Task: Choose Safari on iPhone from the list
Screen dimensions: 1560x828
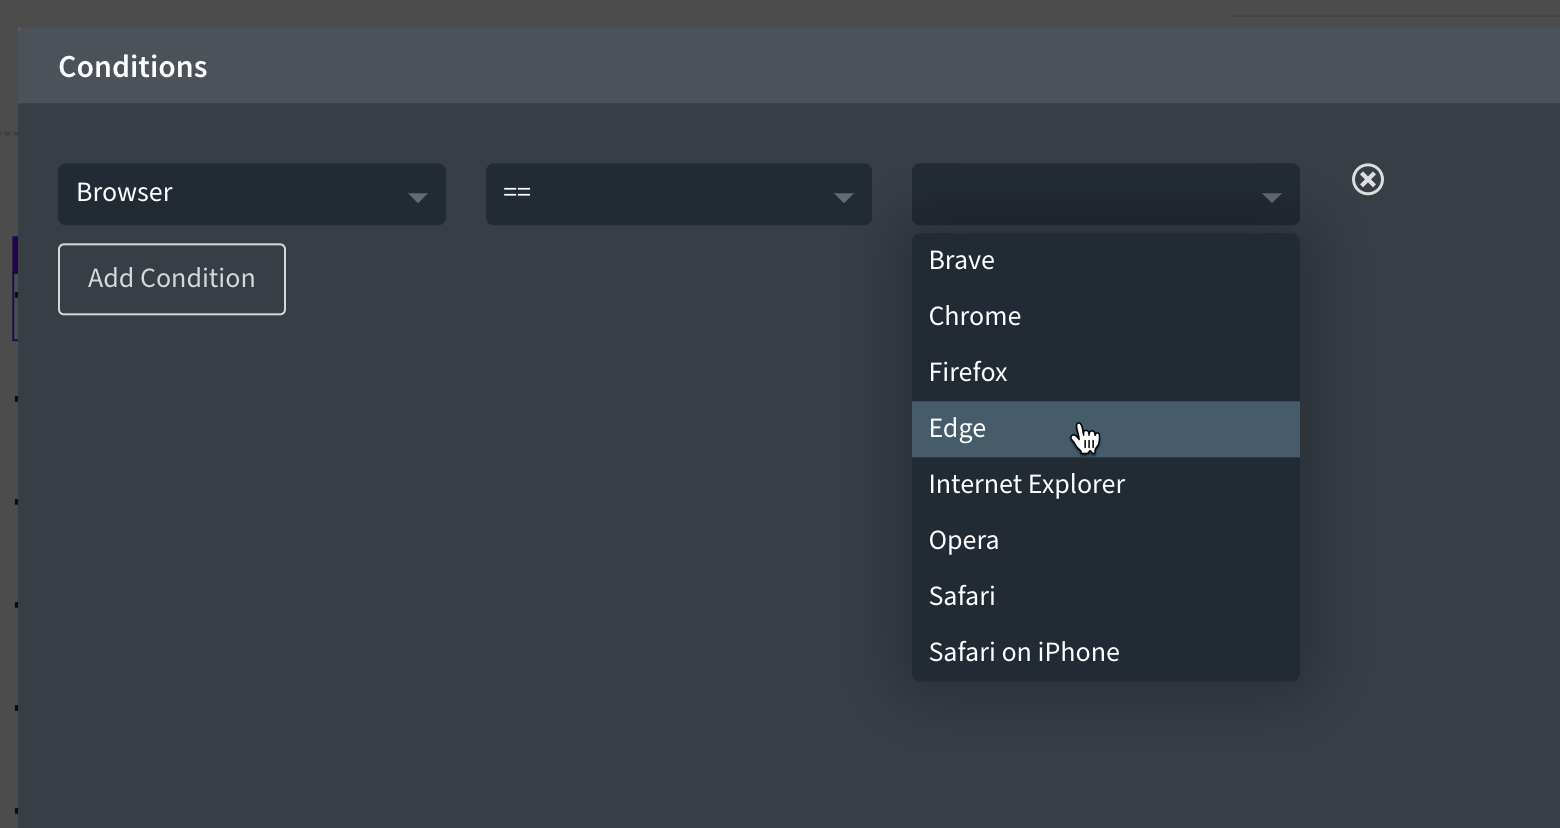Action: pos(1024,653)
